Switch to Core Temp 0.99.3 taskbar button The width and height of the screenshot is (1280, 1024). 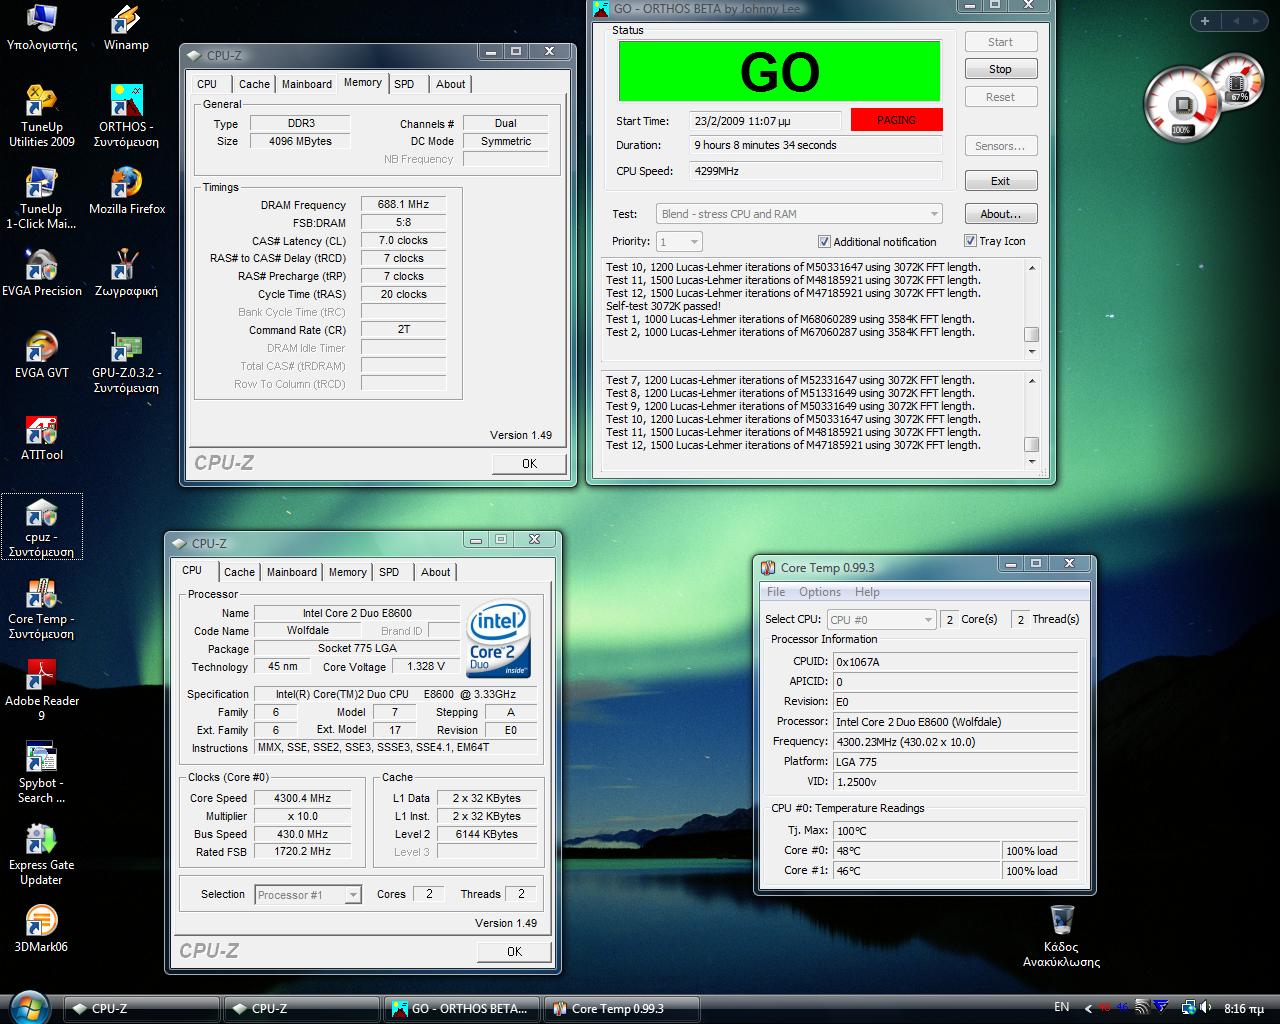[620, 1008]
